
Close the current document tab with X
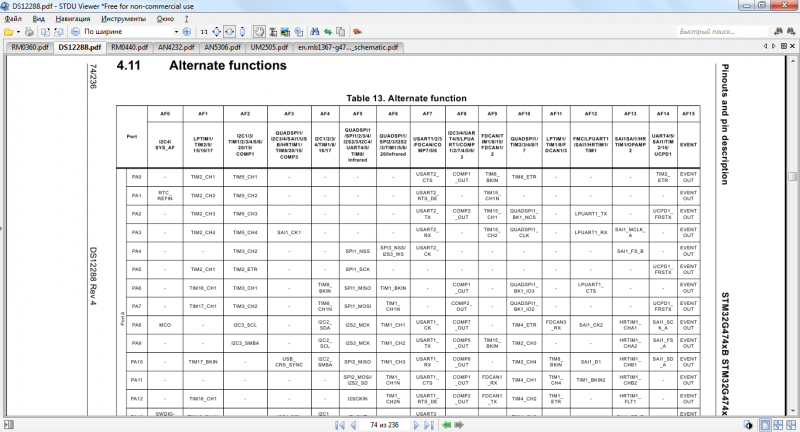point(792,46)
